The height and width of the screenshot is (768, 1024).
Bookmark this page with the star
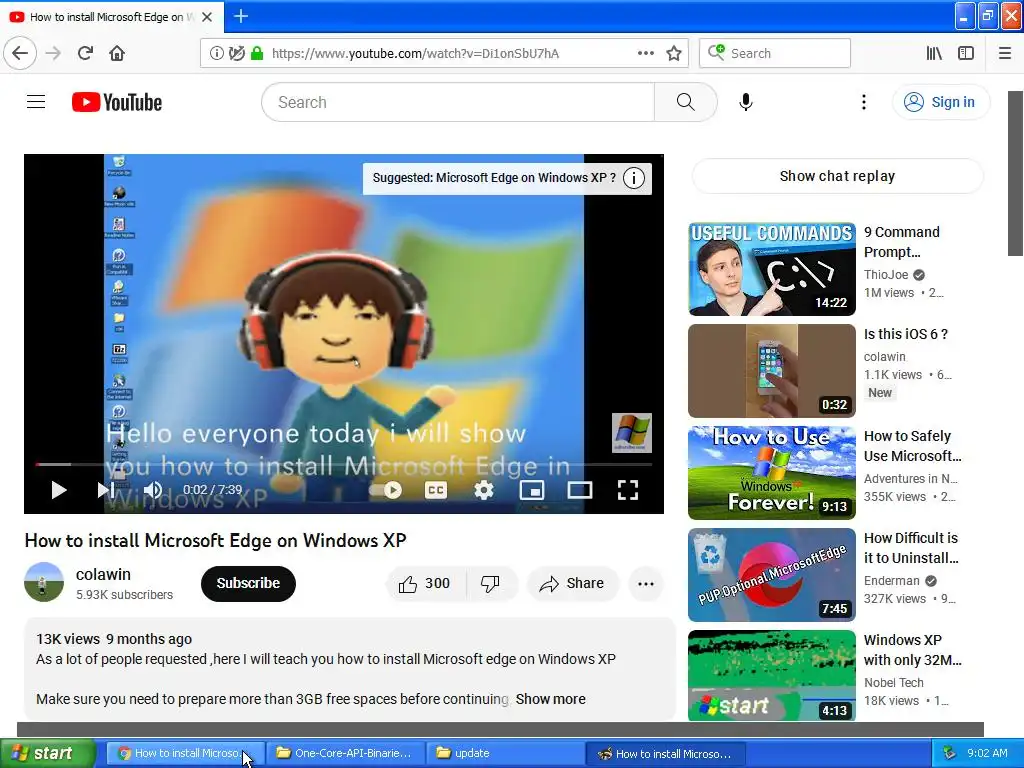[x=674, y=54]
